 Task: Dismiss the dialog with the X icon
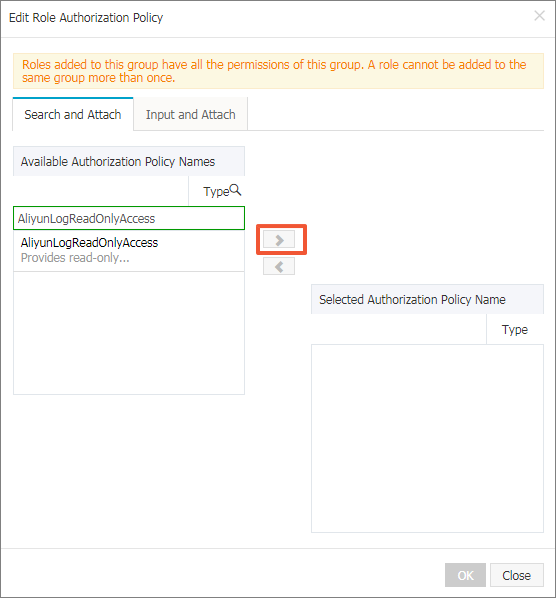[x=539, y=16]
